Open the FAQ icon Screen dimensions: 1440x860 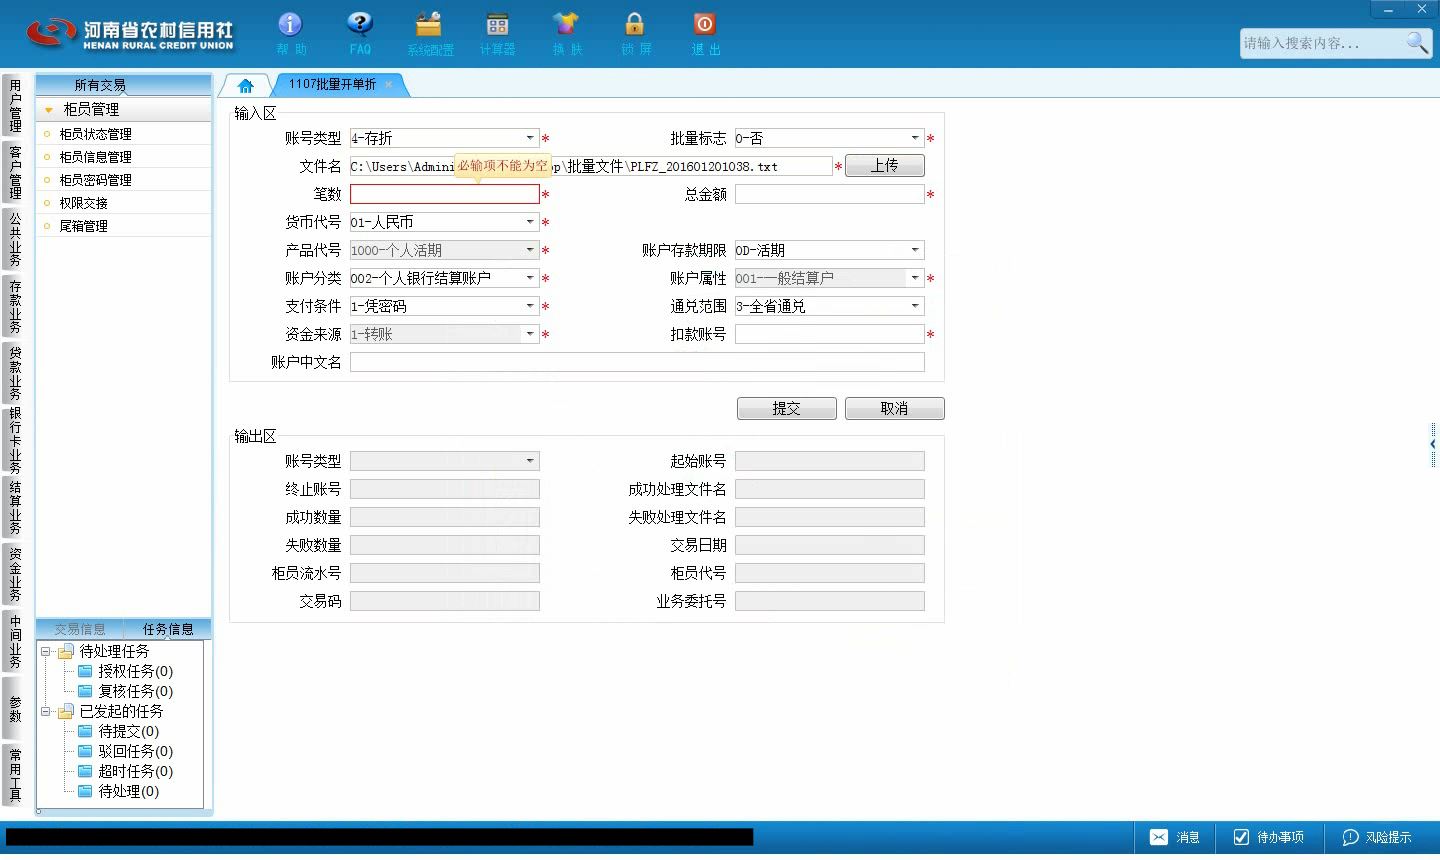pyautogui.click(x=360, y=33)
